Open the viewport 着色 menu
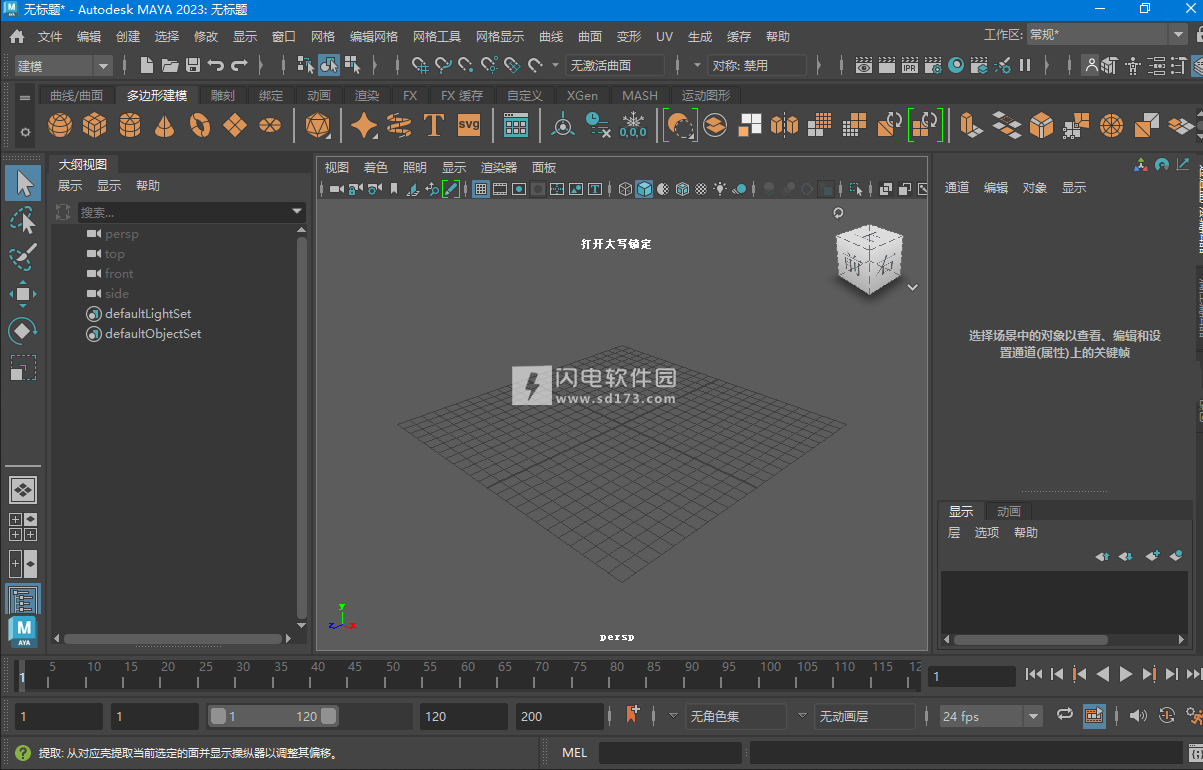 [x=376, y=168]
